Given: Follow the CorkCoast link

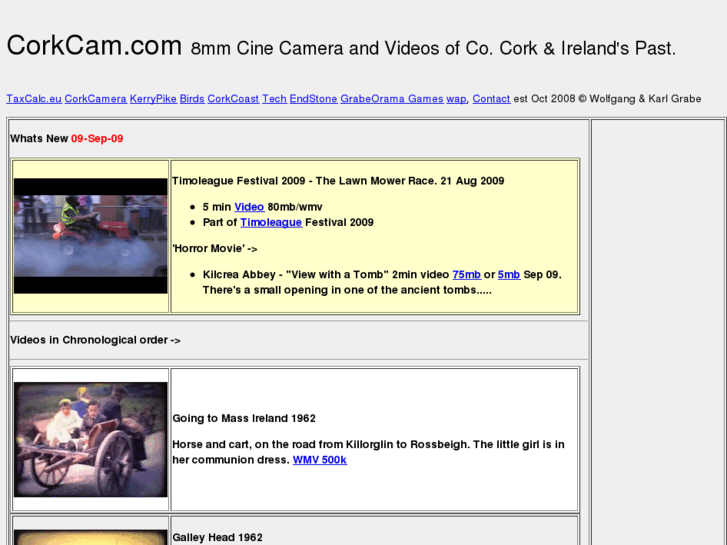Looking at the screenshot, I should [x=233, y=99].
